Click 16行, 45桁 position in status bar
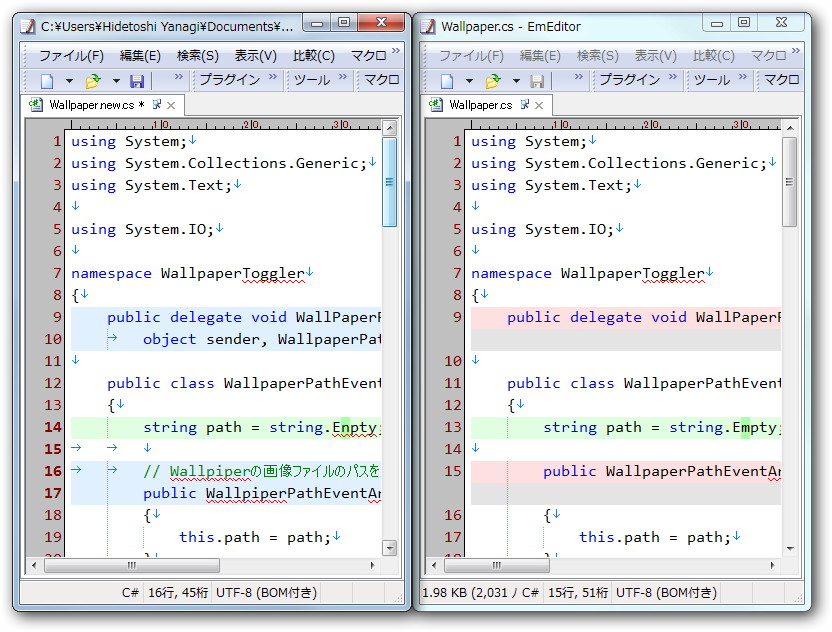This screenshot has width=832, height=632. click(178, 593)
